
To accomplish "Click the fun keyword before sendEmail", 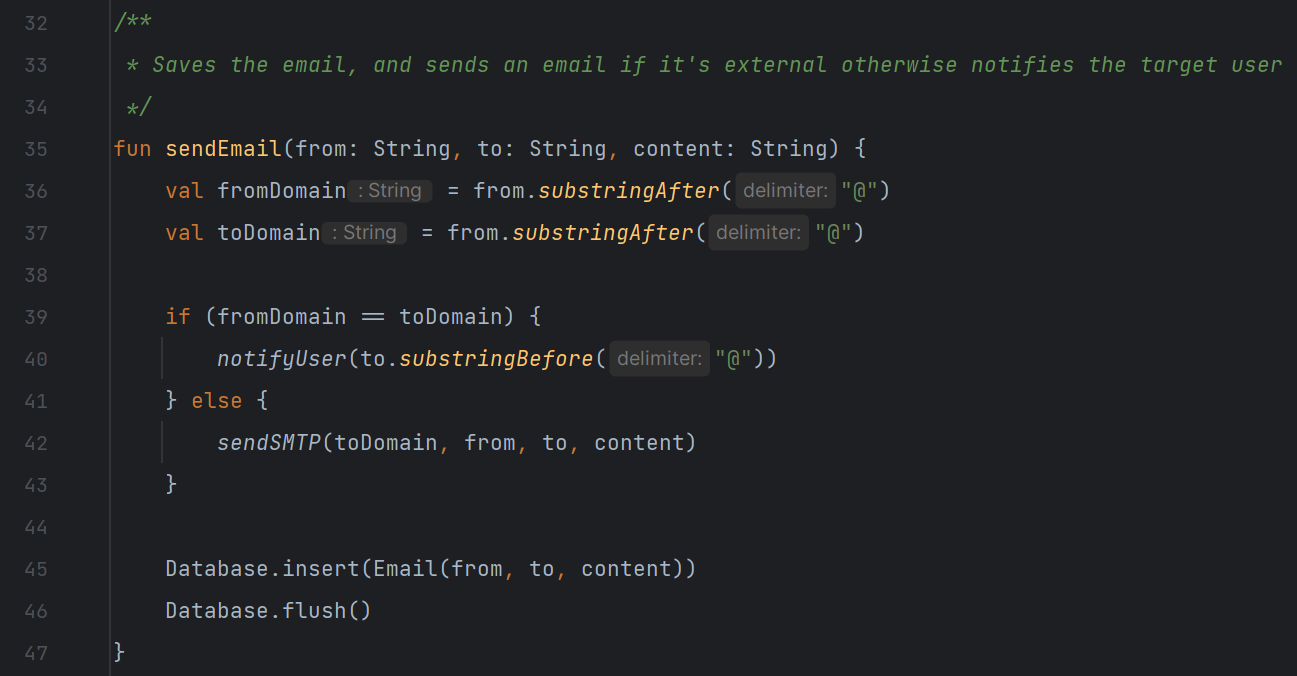I will [132, 149].
